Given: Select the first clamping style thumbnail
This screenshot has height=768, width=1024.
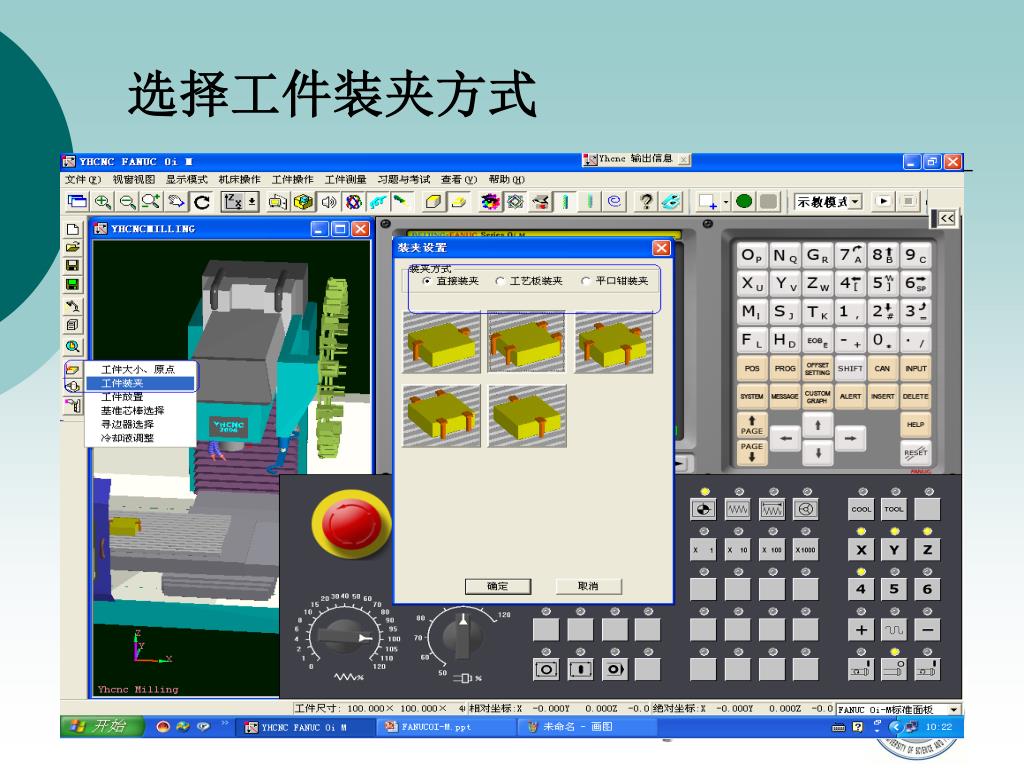Looking at the screenshot, I should 441,343.
